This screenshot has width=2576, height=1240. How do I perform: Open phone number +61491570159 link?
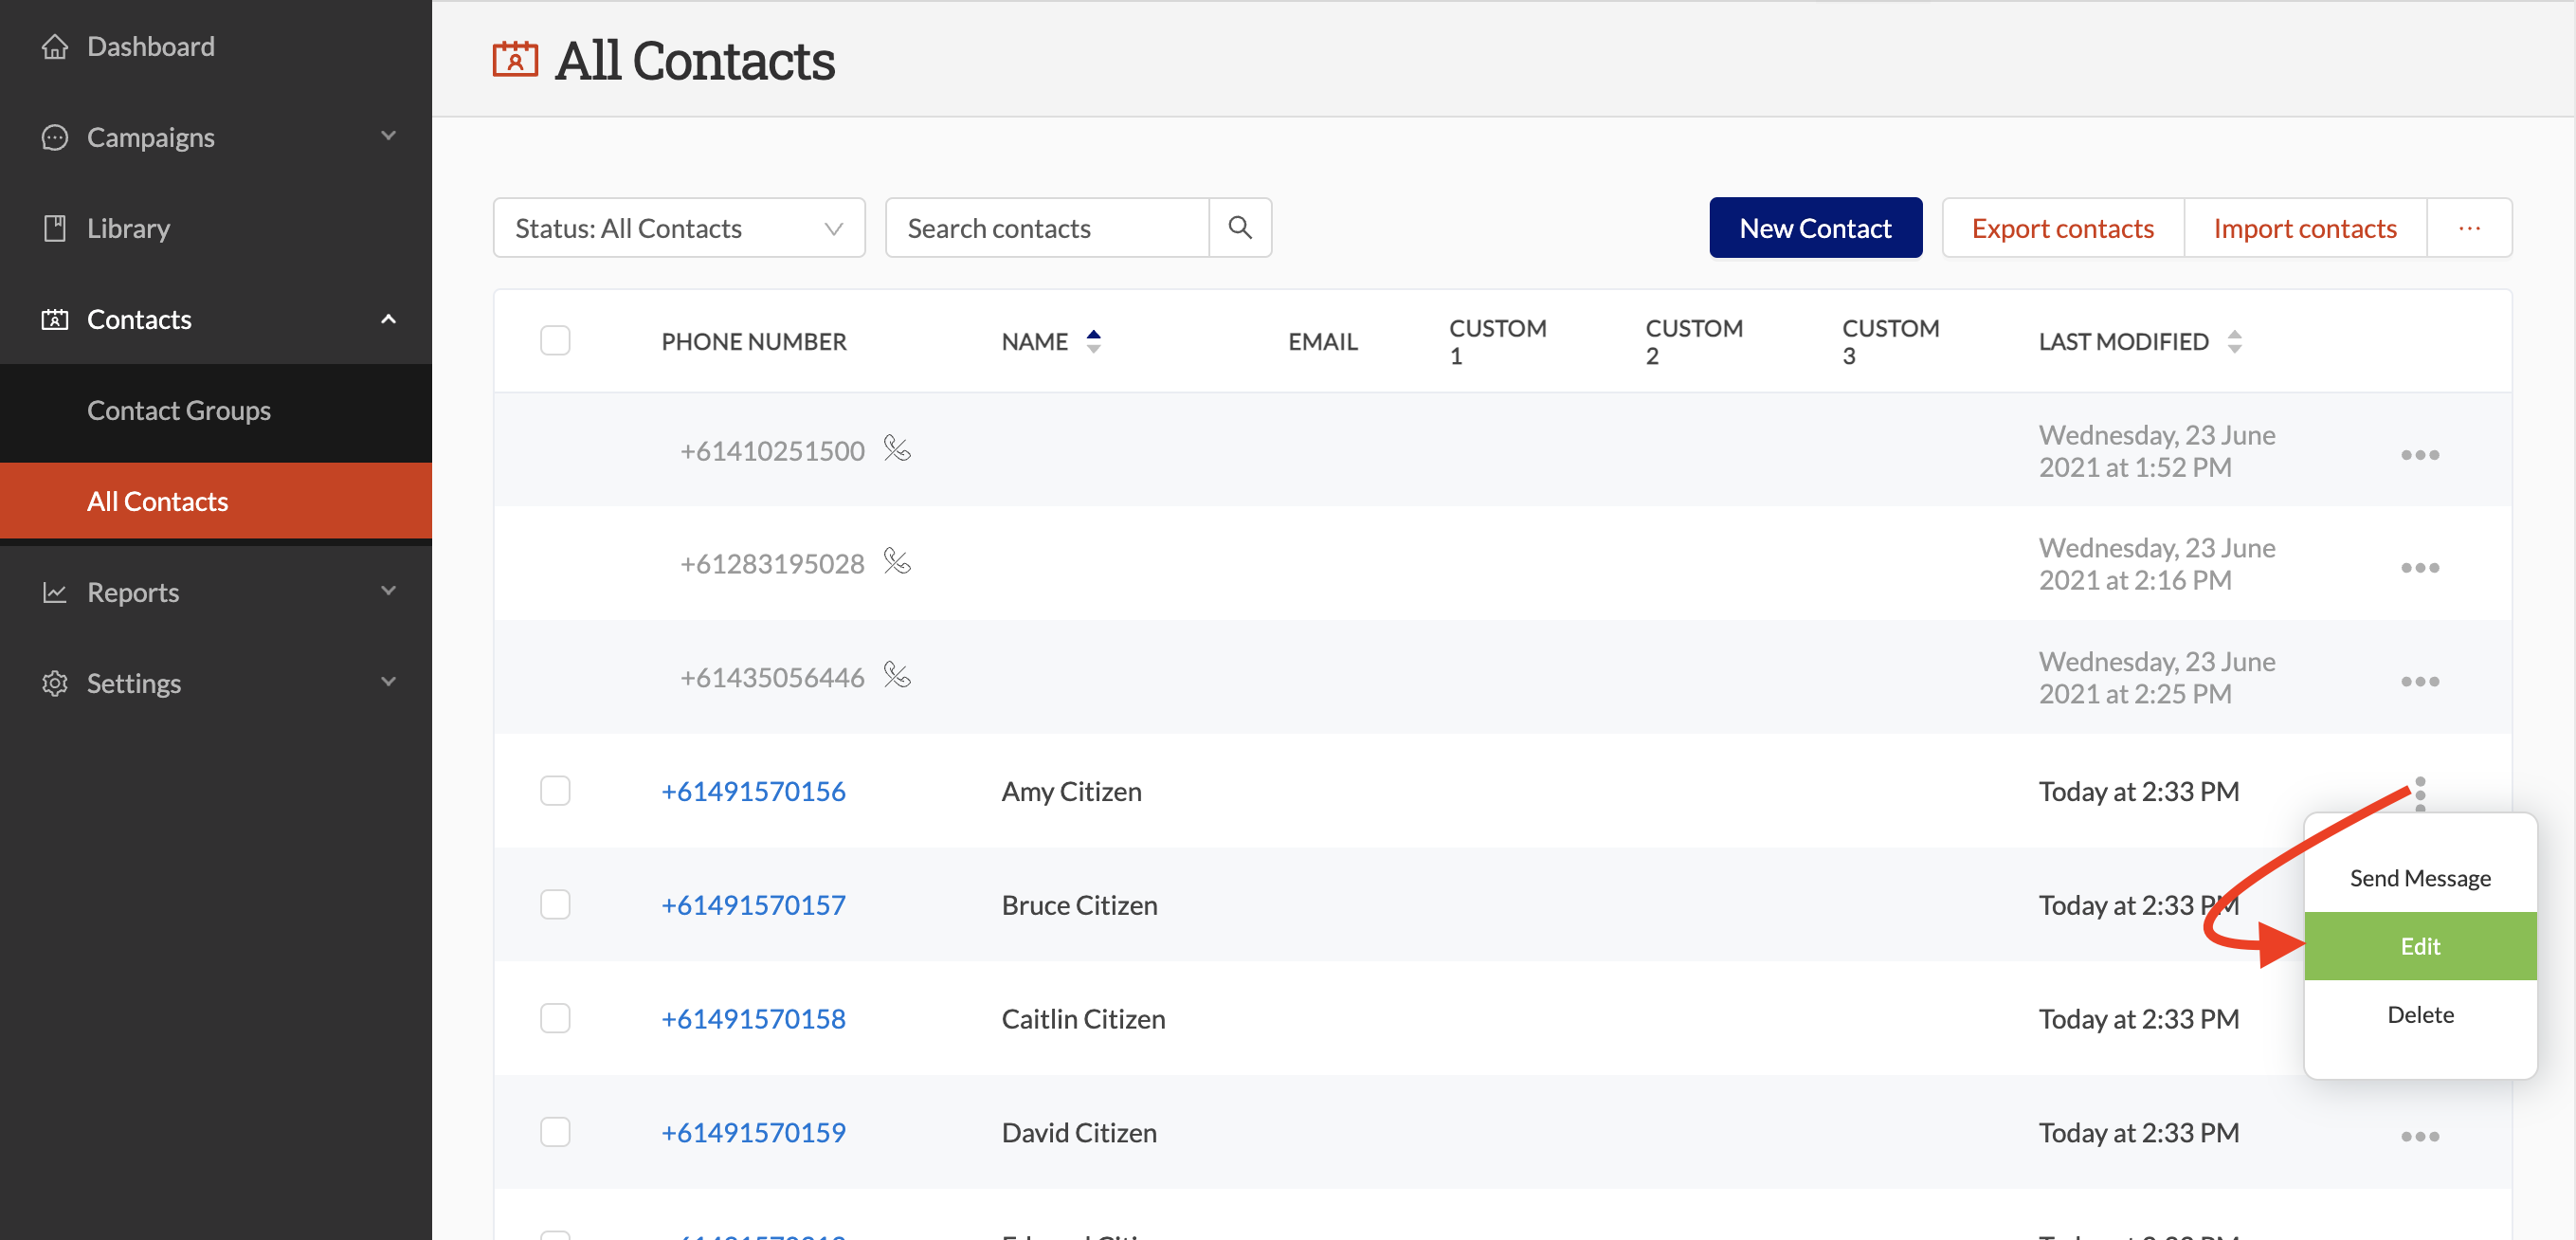pyautogui.click(x=754, y=1132)
